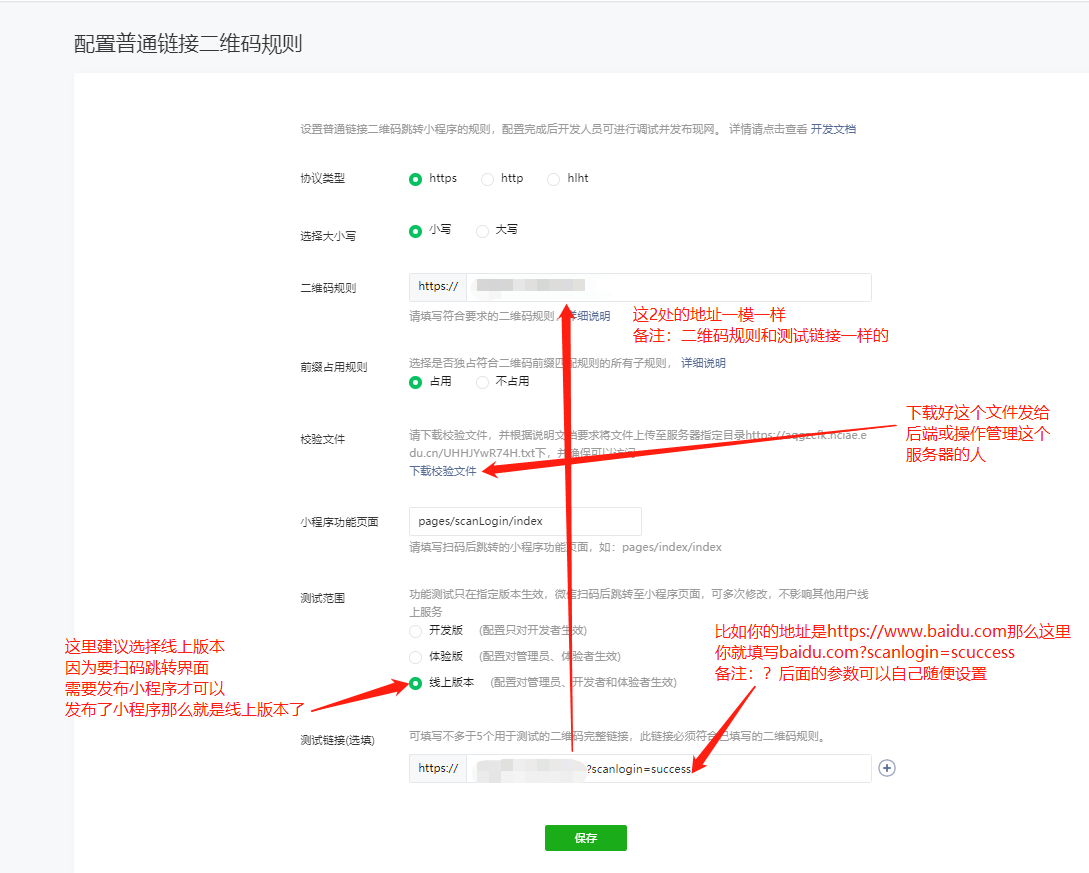Add another test link with plus icon

point(886,768)
